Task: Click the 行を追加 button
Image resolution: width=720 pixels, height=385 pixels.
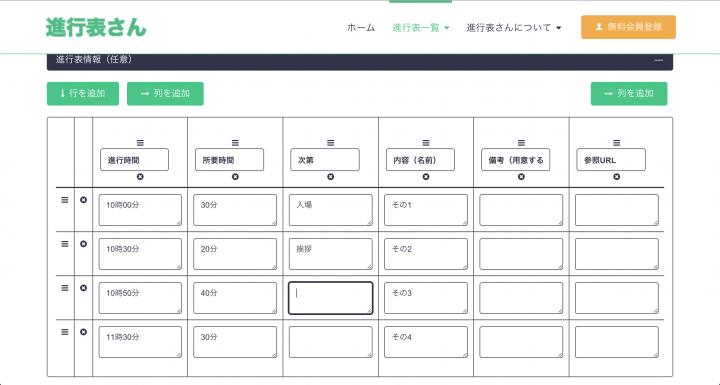Action: coord(83,94)
